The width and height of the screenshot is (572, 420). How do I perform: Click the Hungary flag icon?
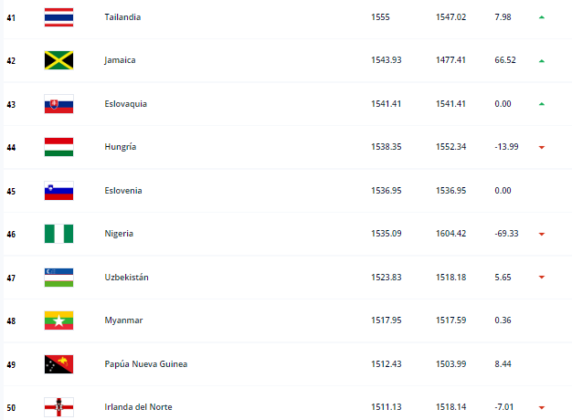pos(59,147)
